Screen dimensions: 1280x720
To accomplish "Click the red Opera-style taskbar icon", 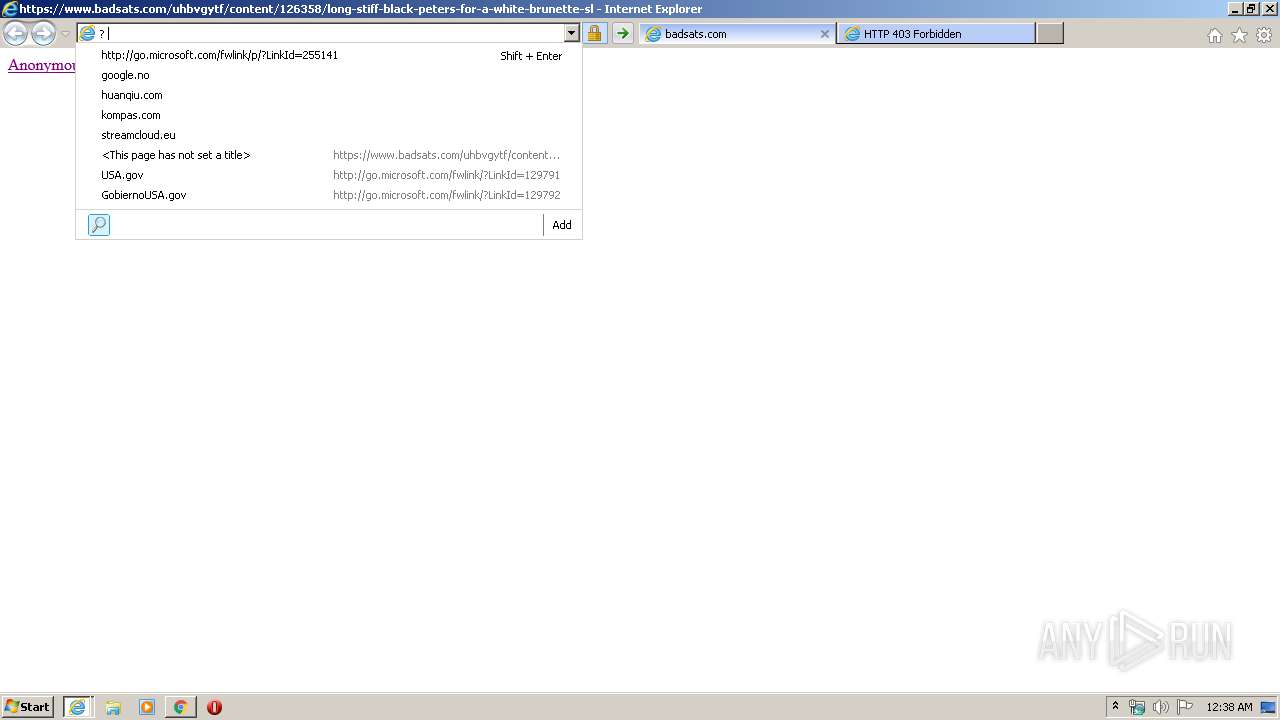I will tap(214, 707).
